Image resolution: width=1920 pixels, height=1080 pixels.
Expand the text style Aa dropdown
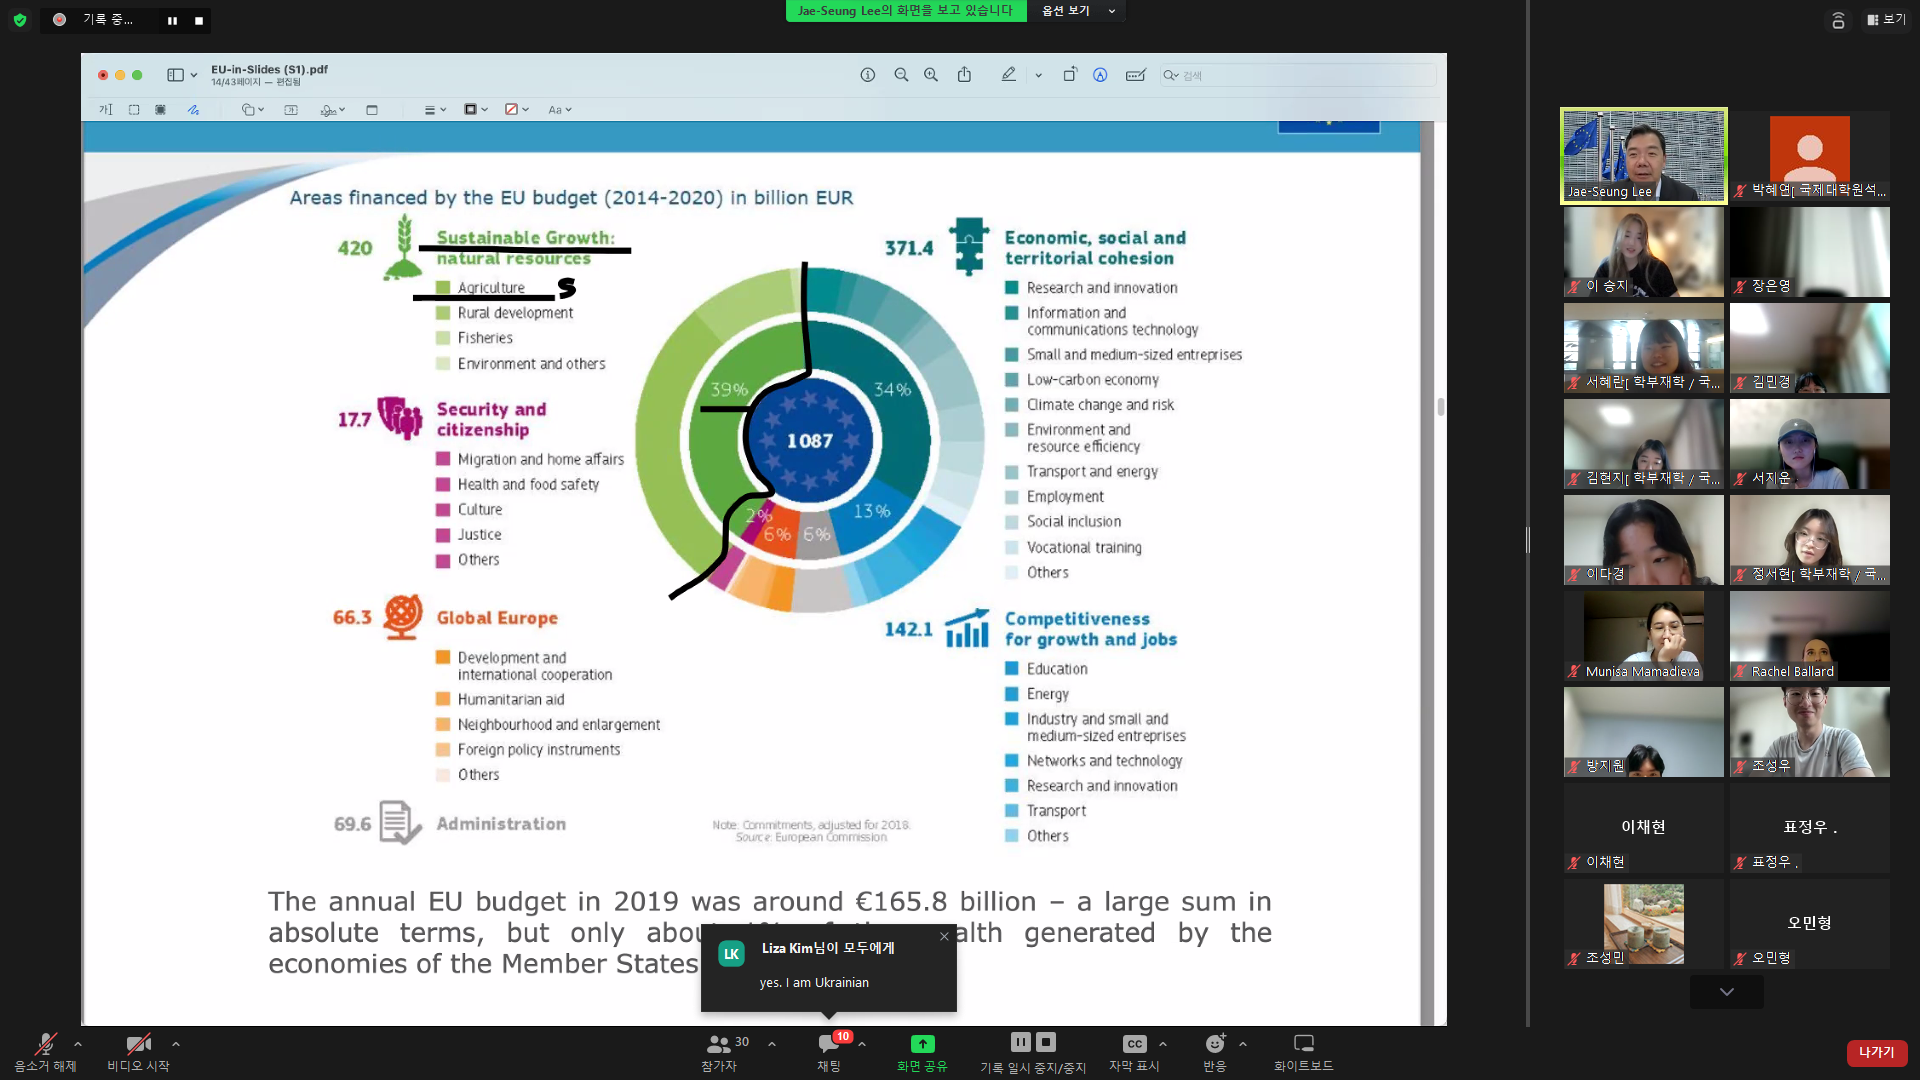[x=560, y=110]
